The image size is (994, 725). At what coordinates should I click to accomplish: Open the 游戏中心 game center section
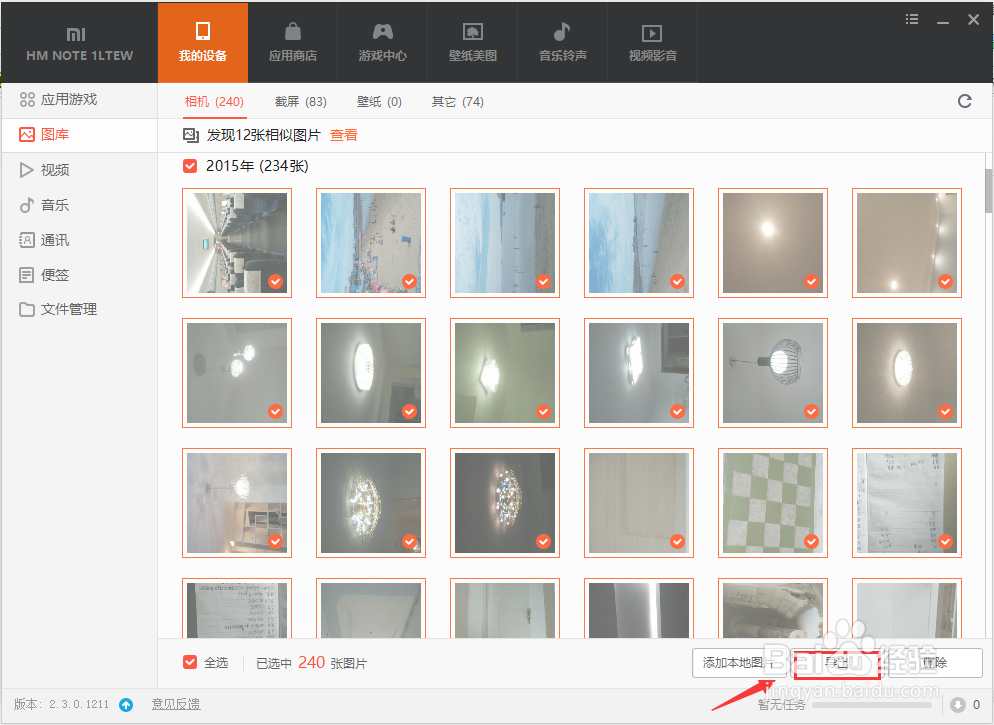coord(382,42)
